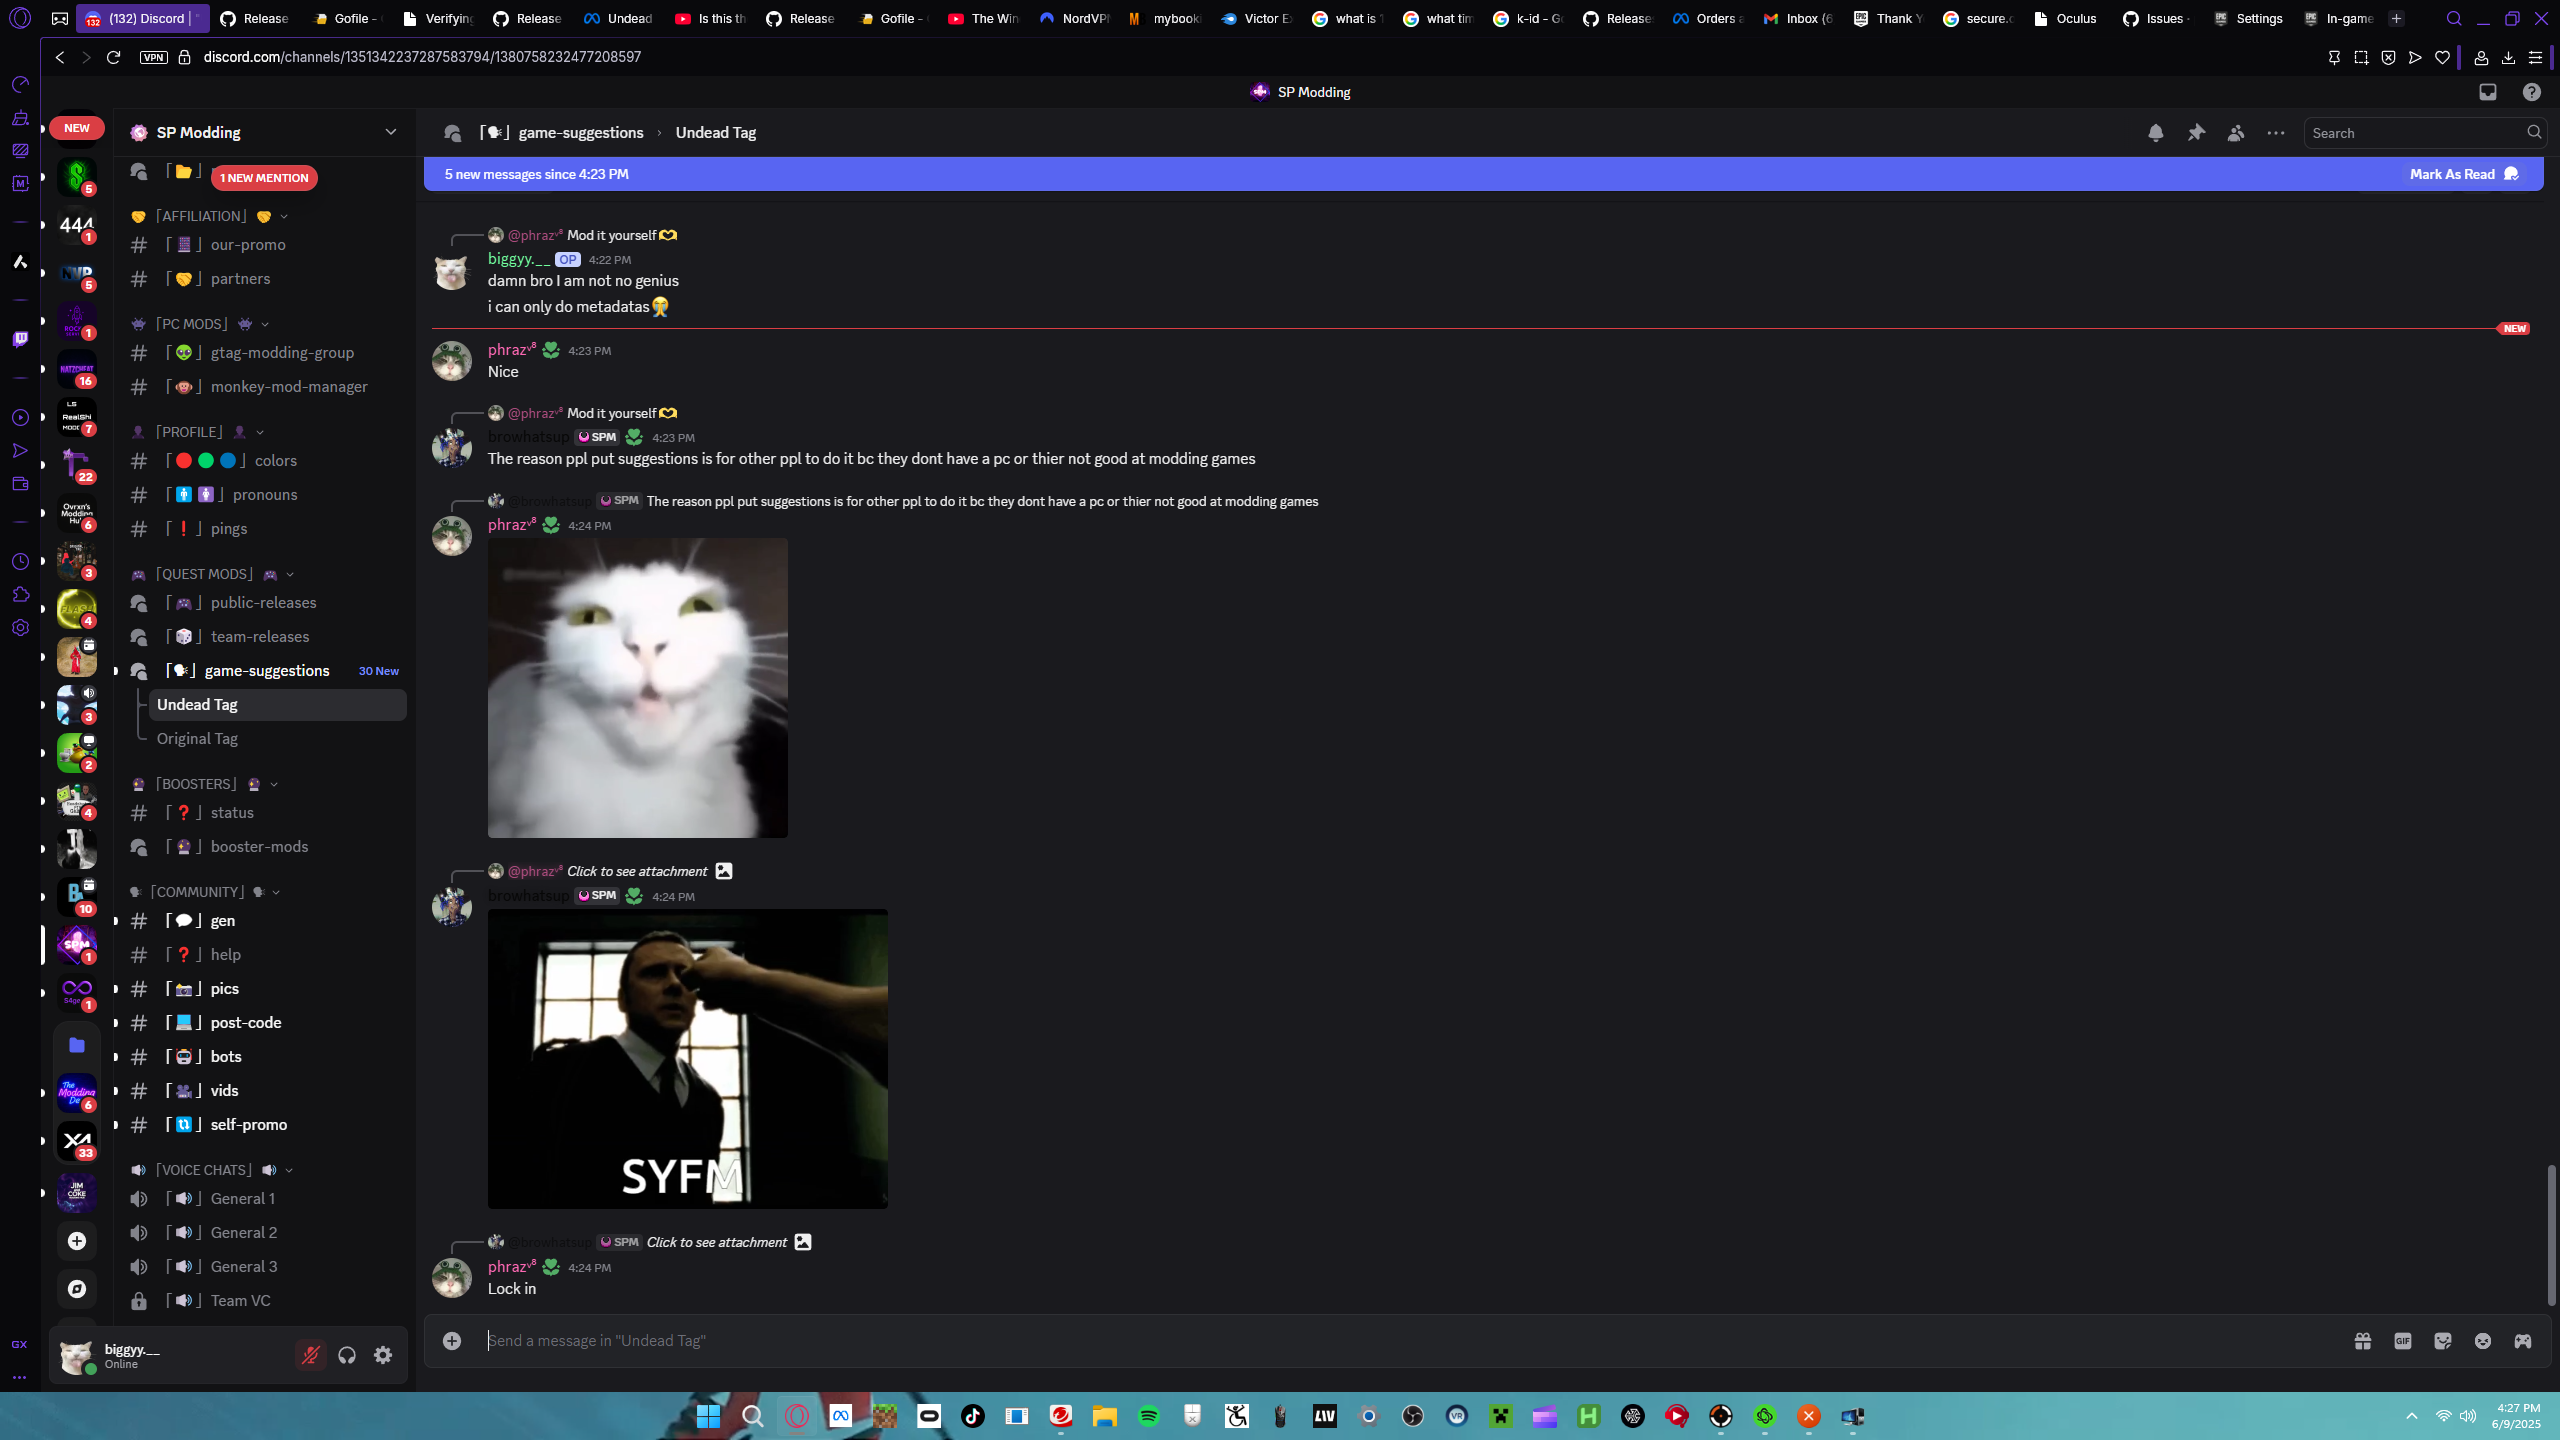The width and height of the screenshot is (2560, 1440).
Task: Show the thread member list
Action: click(2236, 133)
